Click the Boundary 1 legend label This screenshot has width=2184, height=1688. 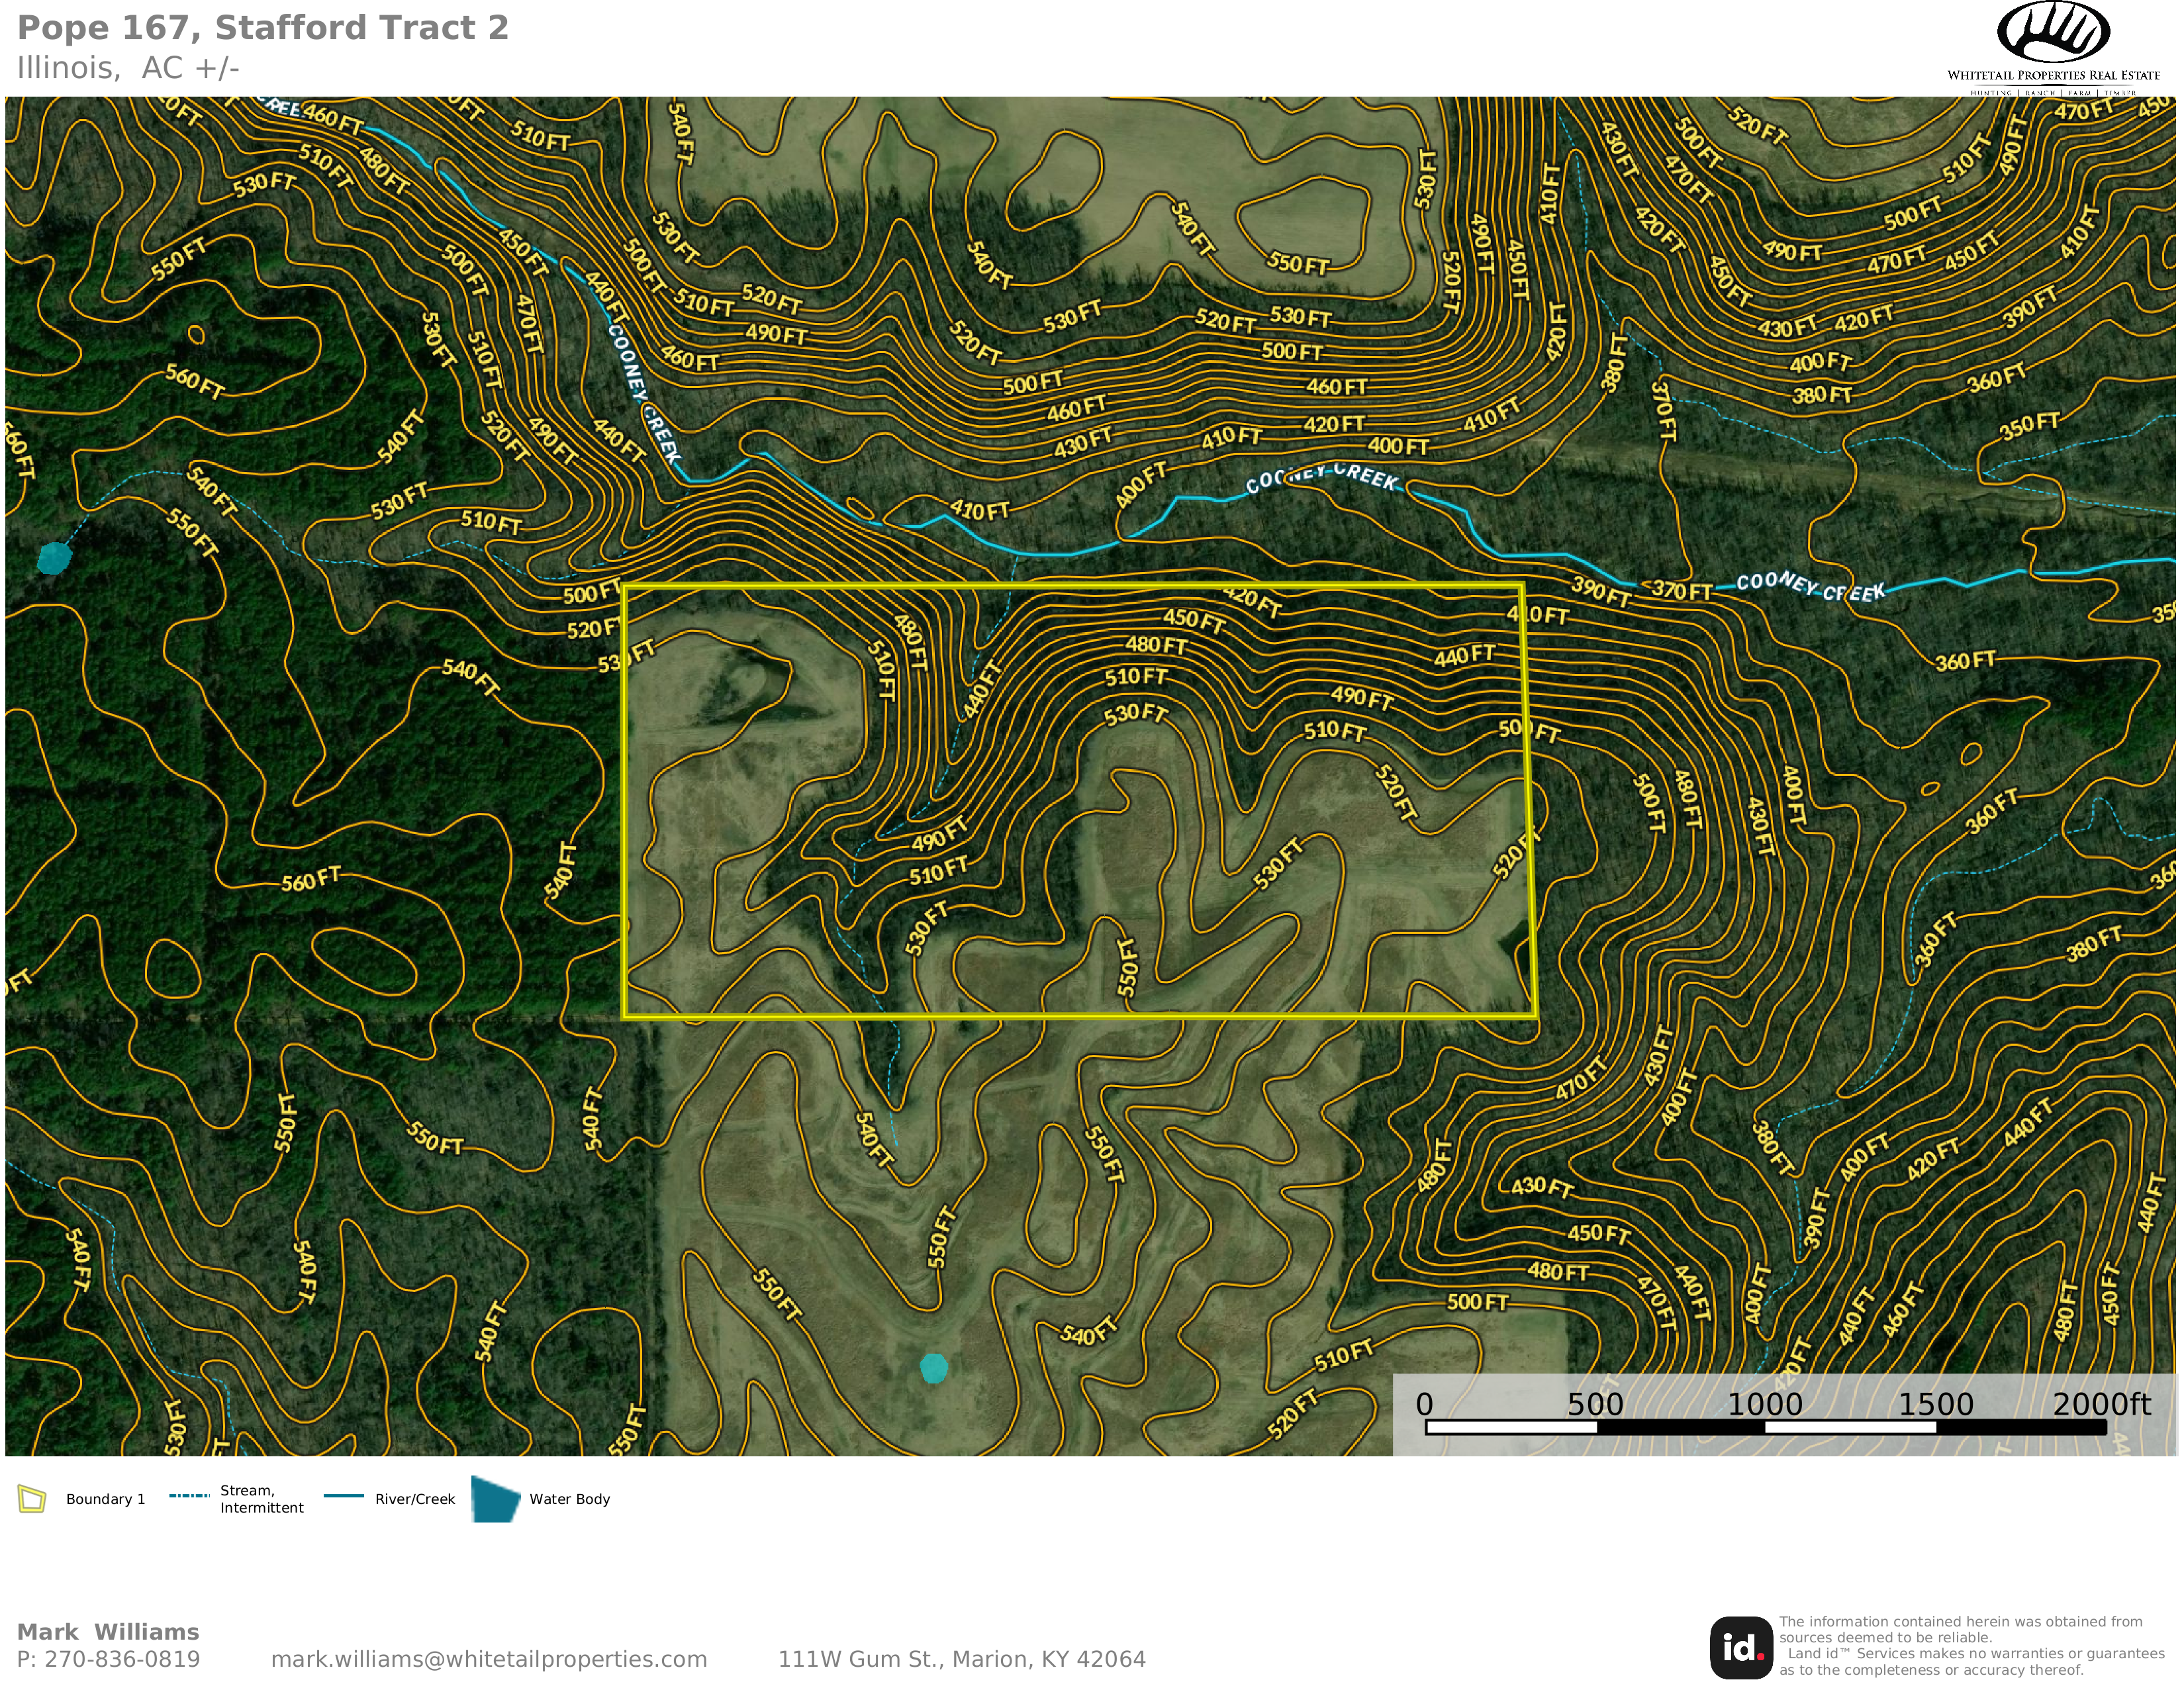105,1499
